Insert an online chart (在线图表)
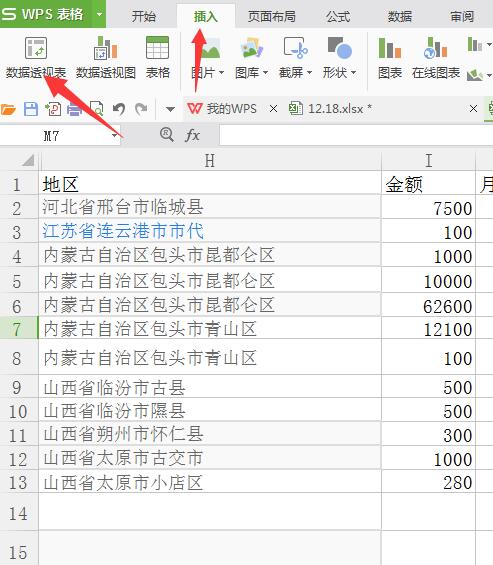The width and height of the screenshot is (493, 565). pyautogui.click(x=436, y=57)
